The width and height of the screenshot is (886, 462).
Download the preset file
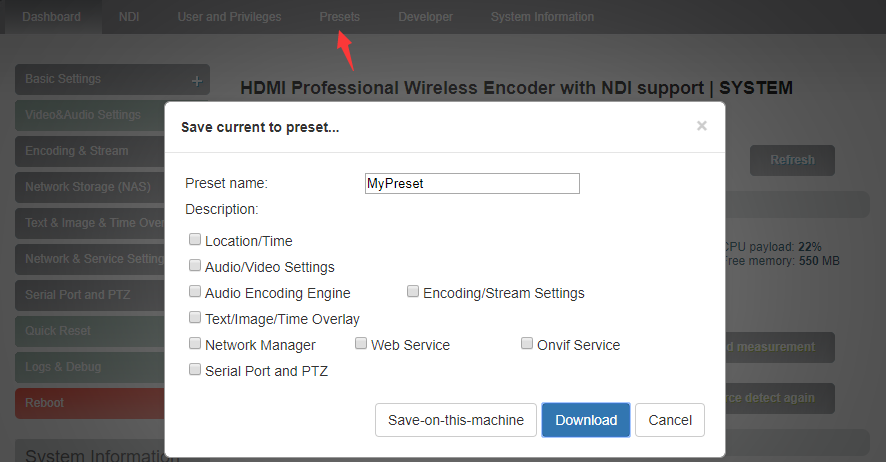pyautogui.click(x=586, y=420)
